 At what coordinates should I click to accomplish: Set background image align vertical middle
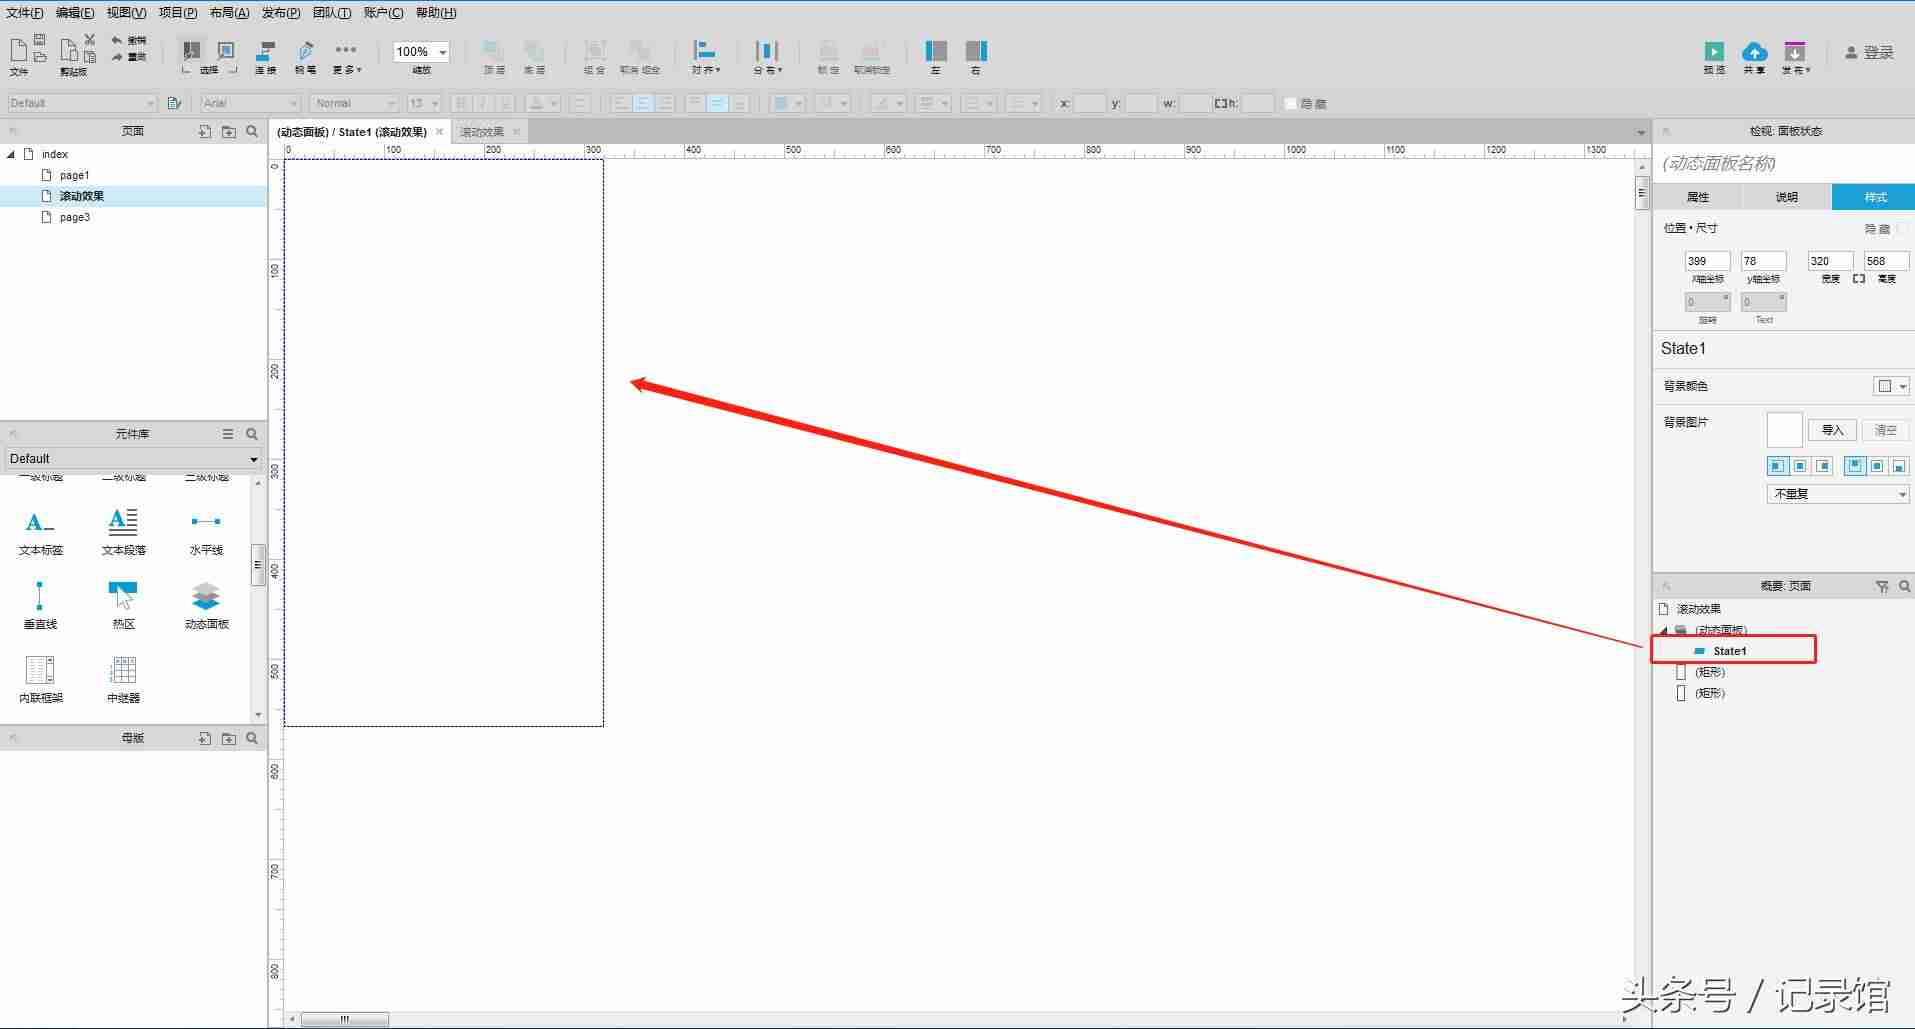coord(1877,466)
